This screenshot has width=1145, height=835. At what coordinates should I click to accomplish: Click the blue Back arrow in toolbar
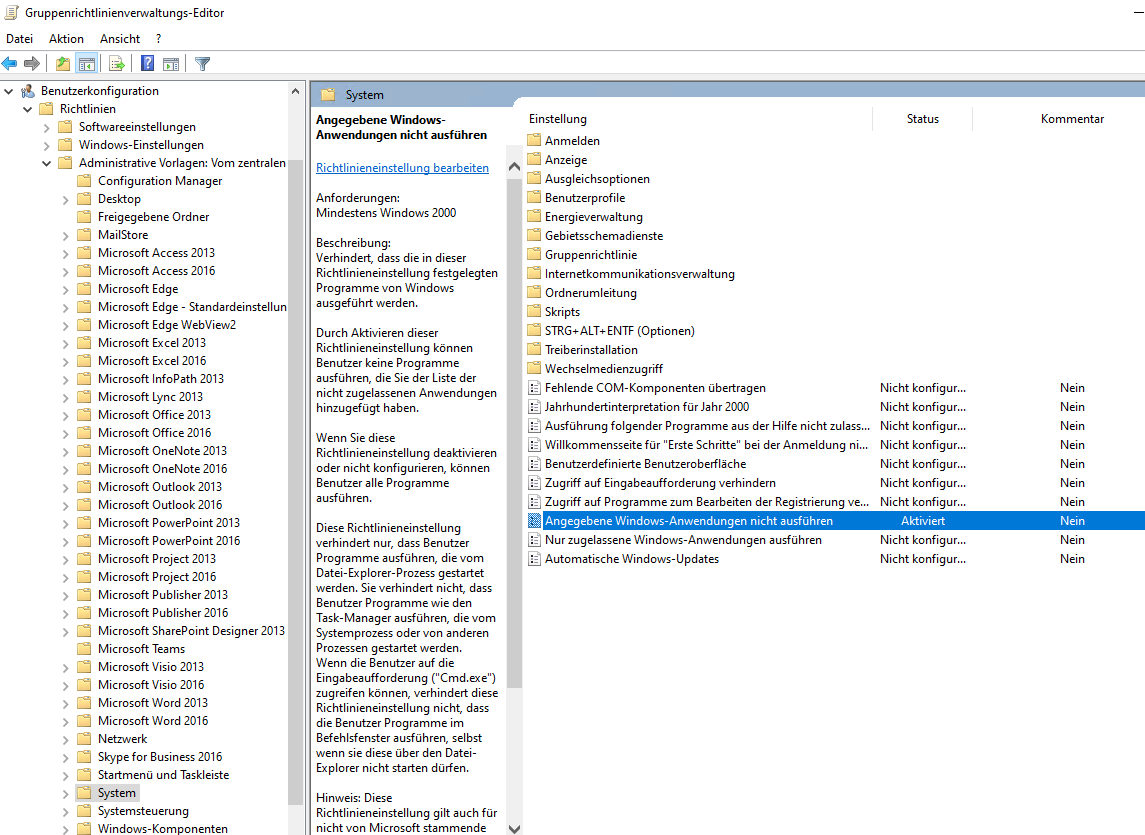[10, 64]
